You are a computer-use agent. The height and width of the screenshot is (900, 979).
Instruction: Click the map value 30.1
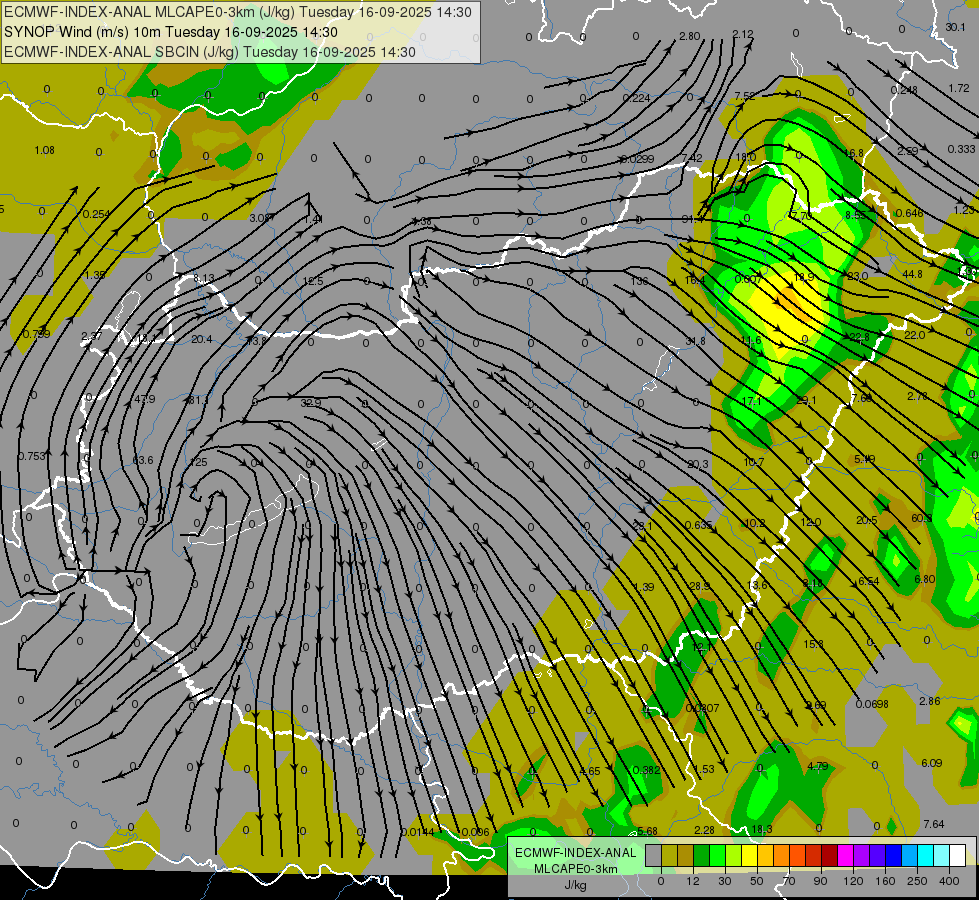[x=955, y=27]
